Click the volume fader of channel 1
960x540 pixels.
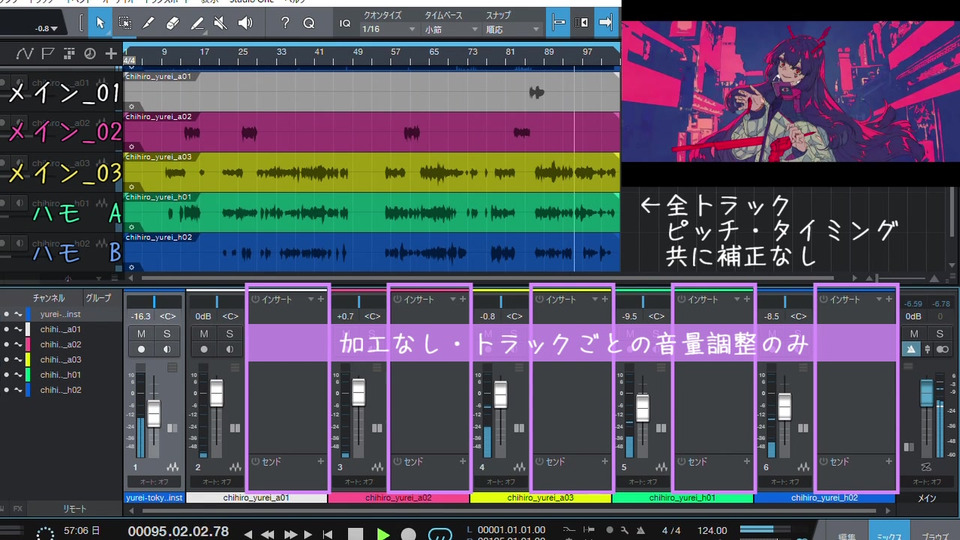coord(154,414)
